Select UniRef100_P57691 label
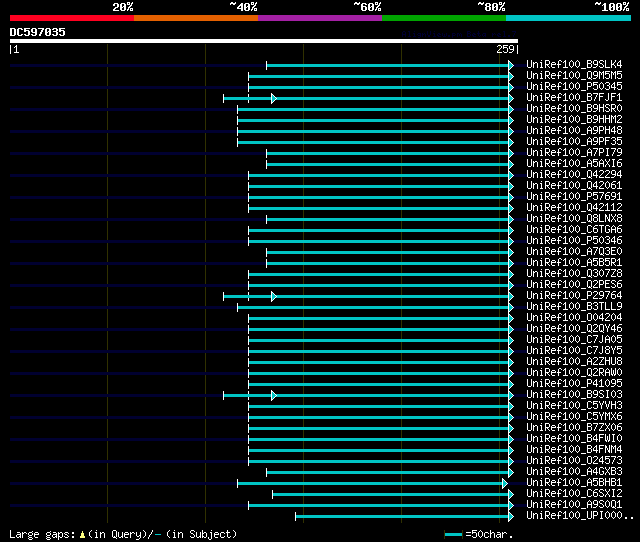Screen dimensions: 640x542 click(x=574, y=197)
